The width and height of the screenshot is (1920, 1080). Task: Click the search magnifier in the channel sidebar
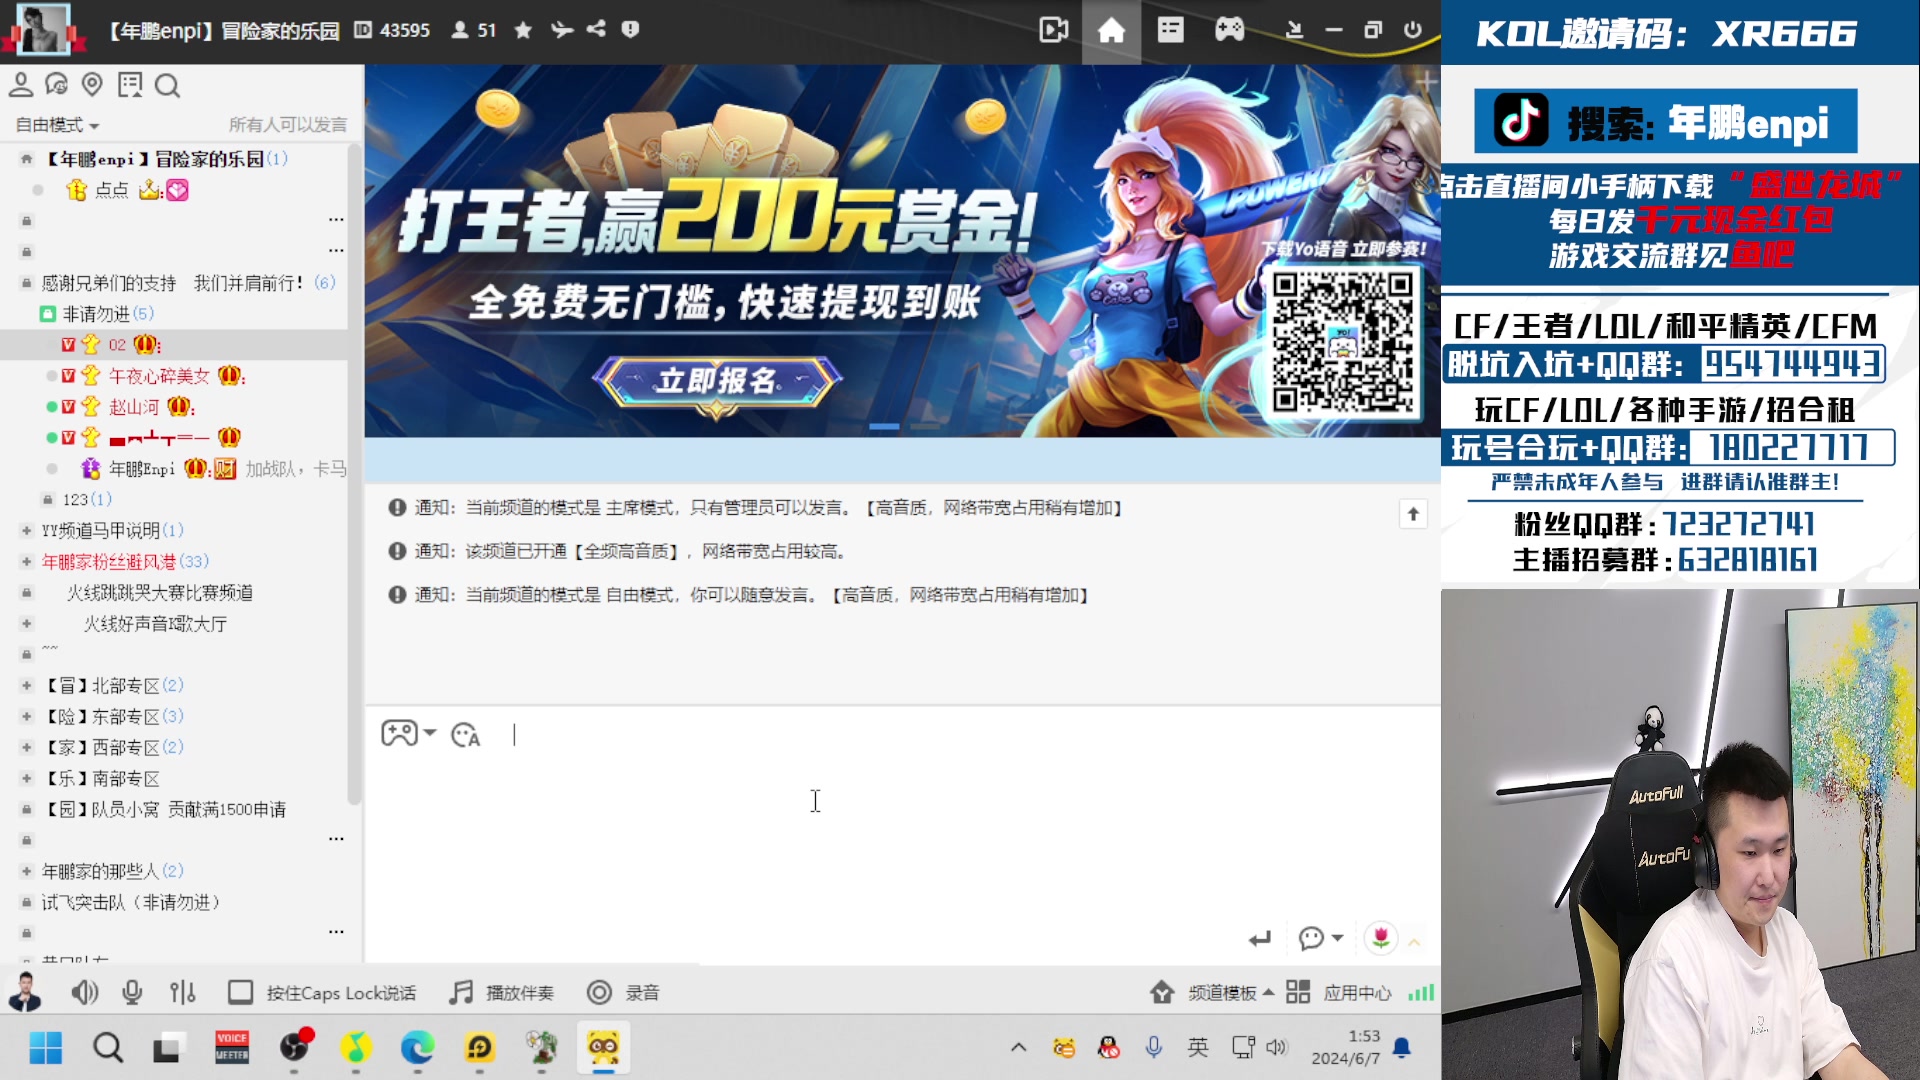[167, 86]
